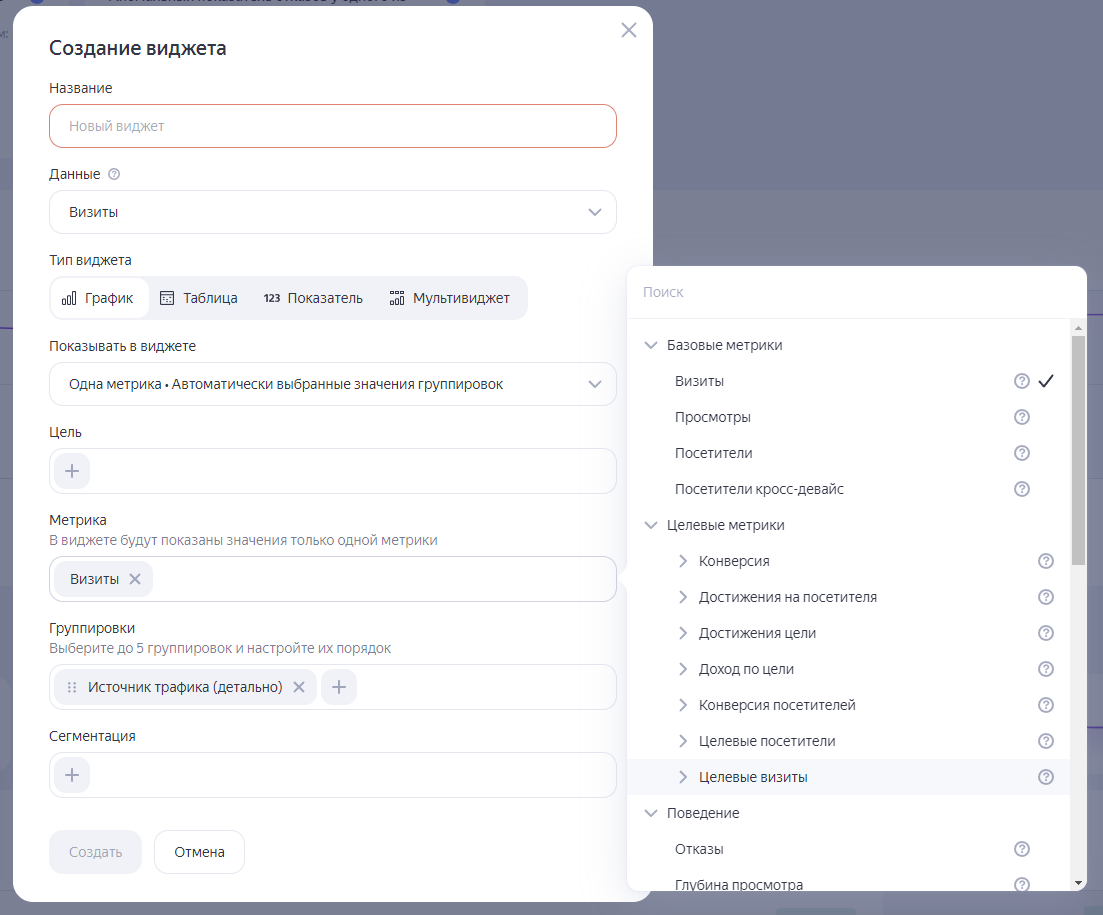The image size is (1103, 915).
Task: Click help icon beside Отказы metric
Action: click(1021, 849)
